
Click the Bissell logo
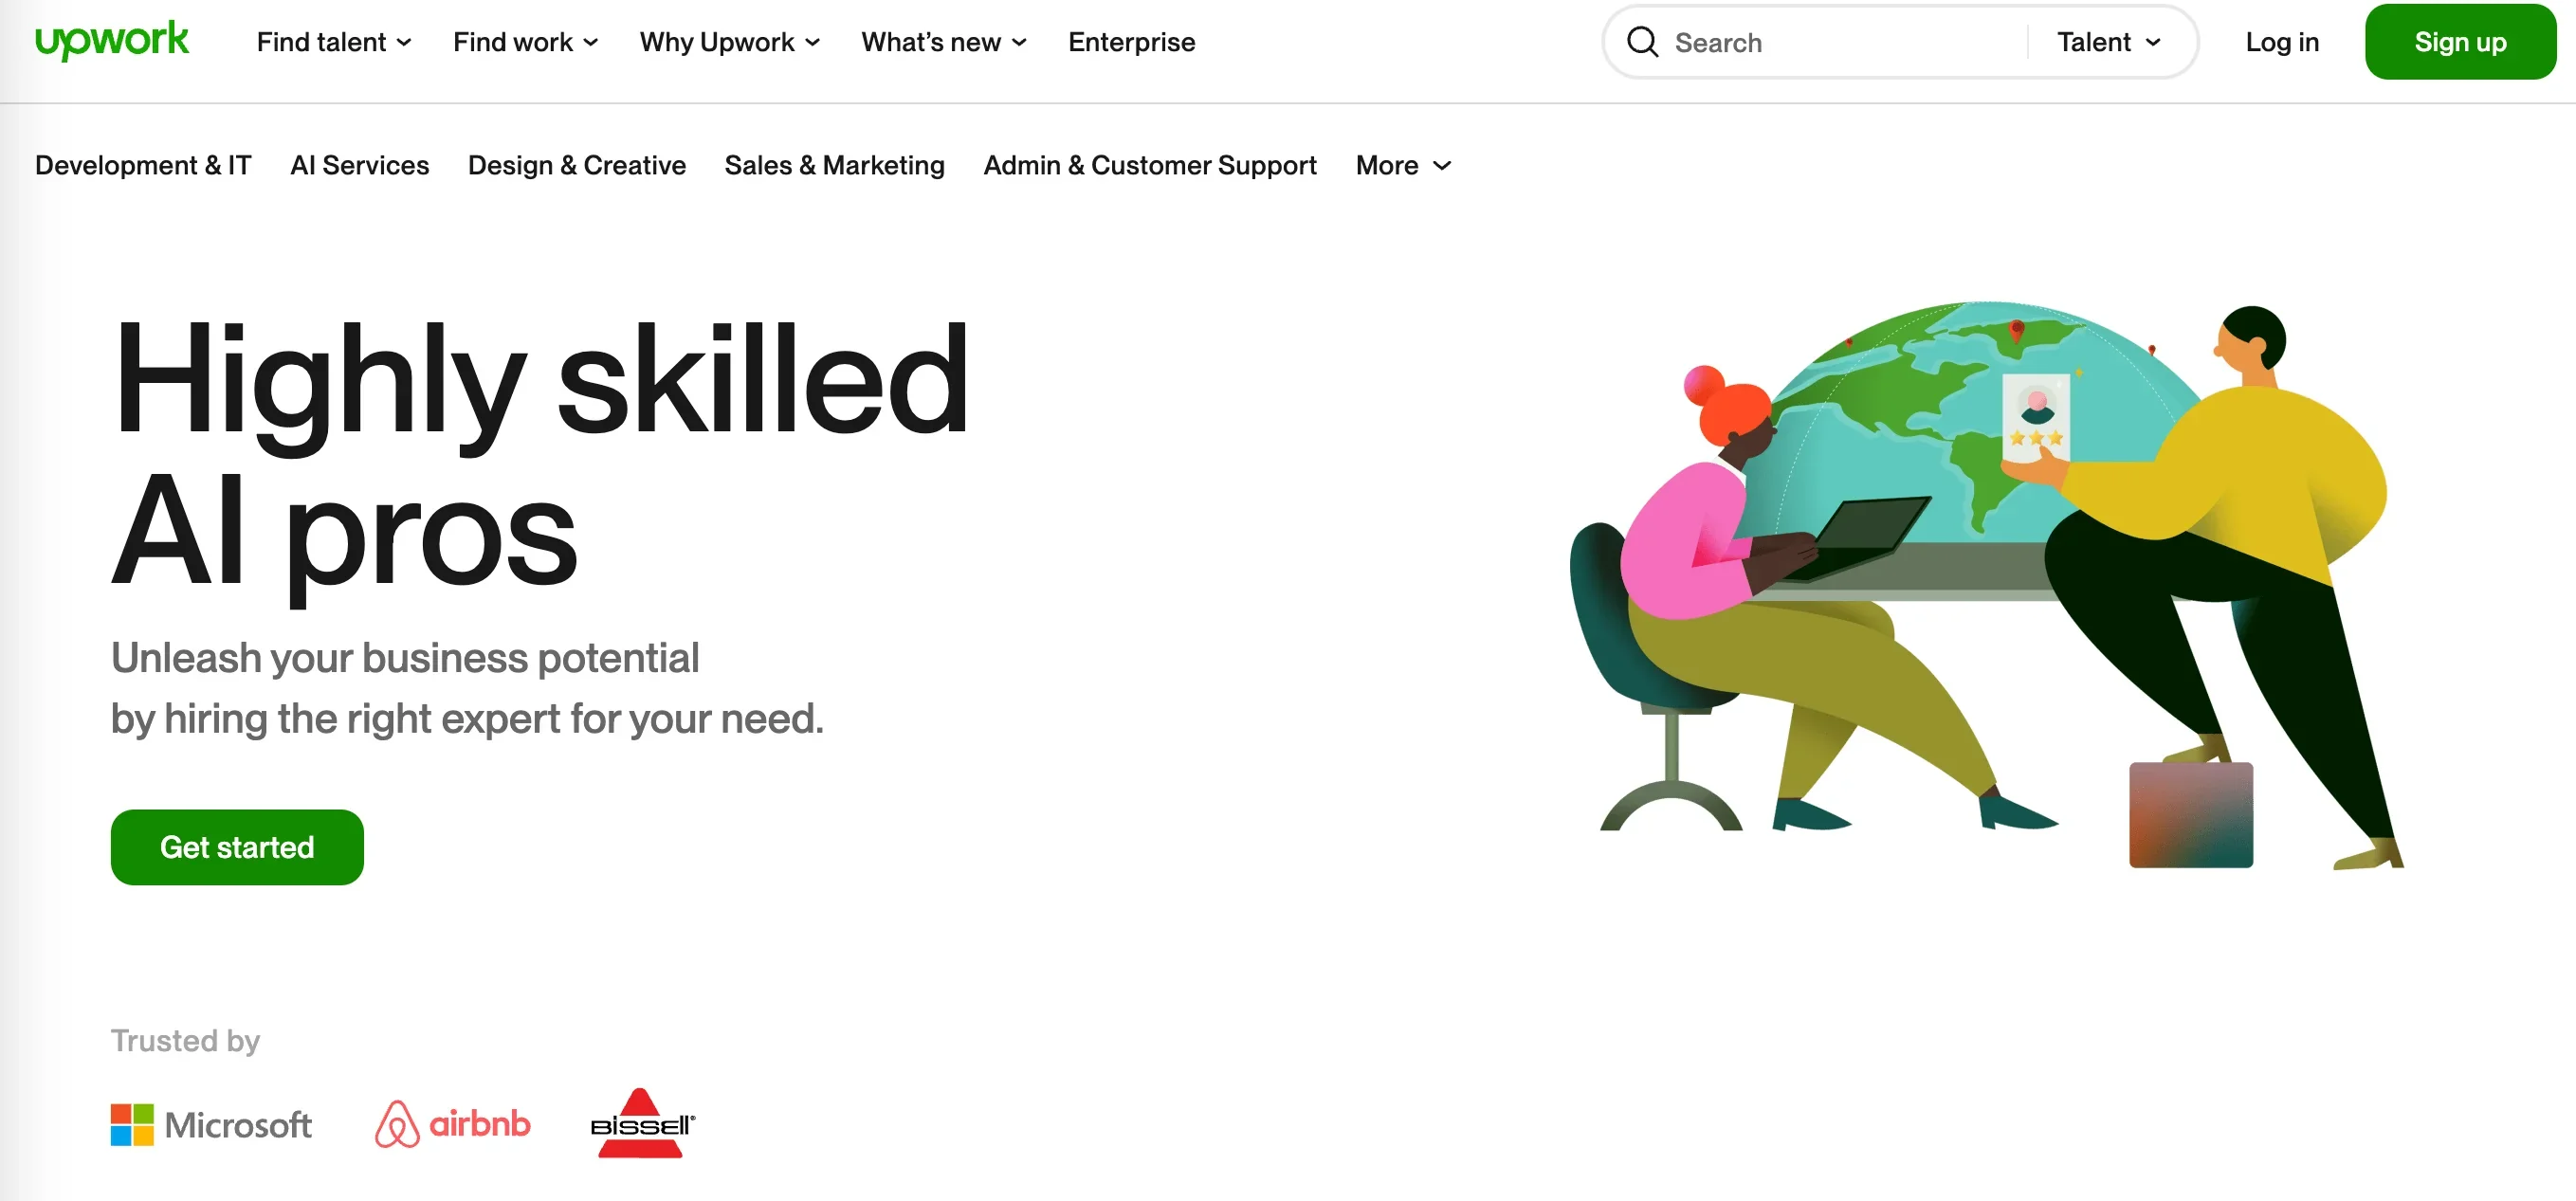point(642,1123)
